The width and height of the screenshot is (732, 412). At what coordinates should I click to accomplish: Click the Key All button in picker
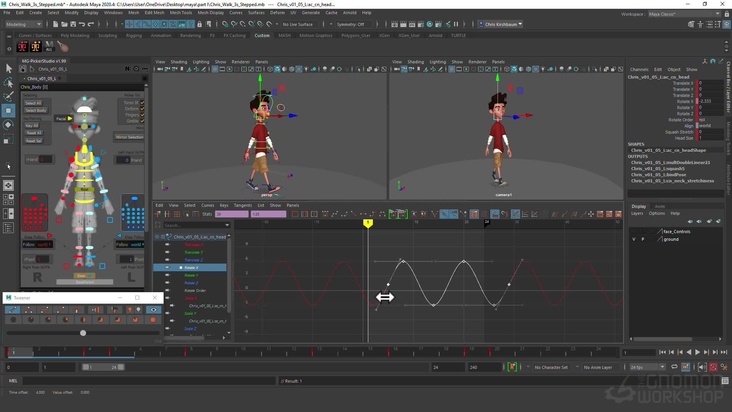tap(32, 126)
